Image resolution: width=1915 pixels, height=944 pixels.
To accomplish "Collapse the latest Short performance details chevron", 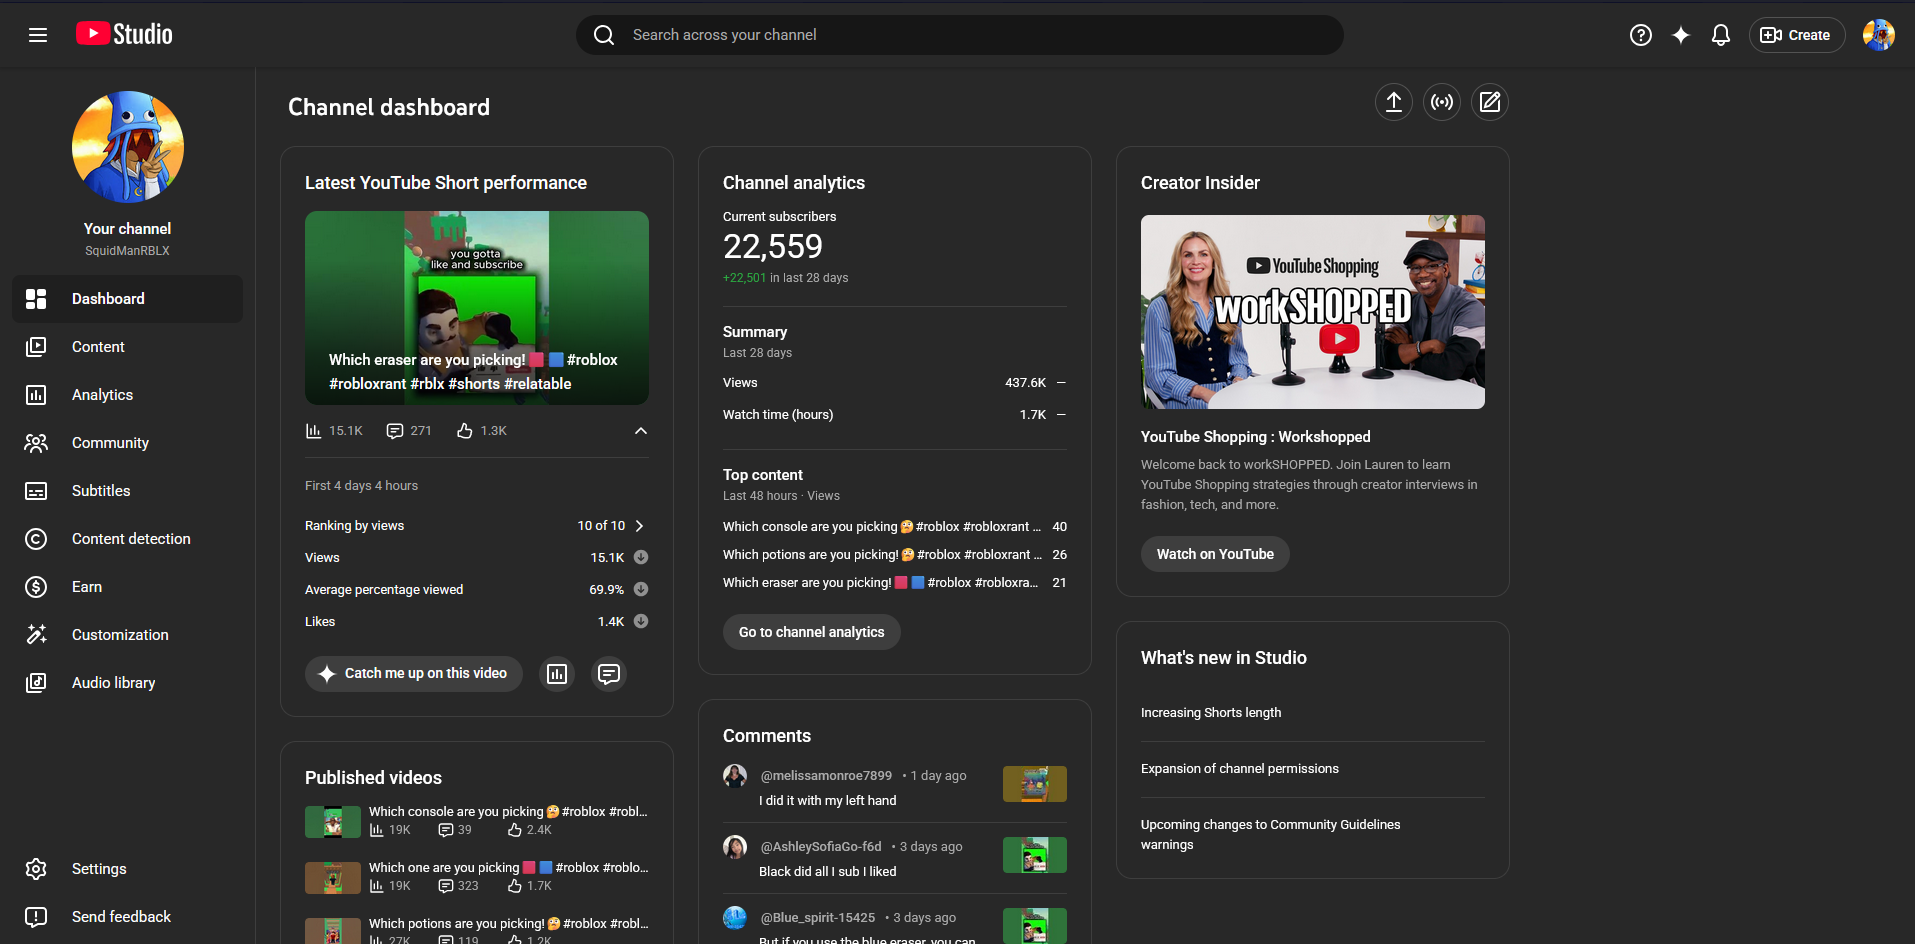I will 641,431.
